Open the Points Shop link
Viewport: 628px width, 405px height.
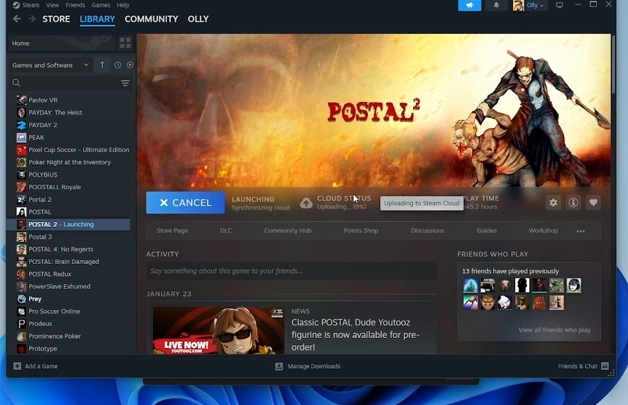point(361,231)
